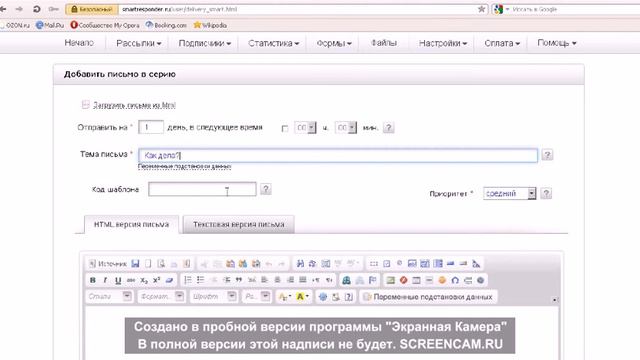Screen dimensions: 640x360
Task: Click the Replace icon
Action: pyautogui.click(x=313, y=264)
